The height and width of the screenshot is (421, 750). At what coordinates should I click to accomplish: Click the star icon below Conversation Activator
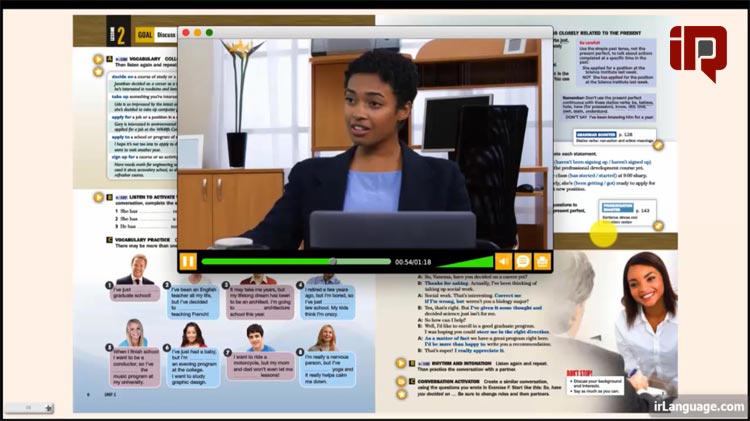coord(401,394)
